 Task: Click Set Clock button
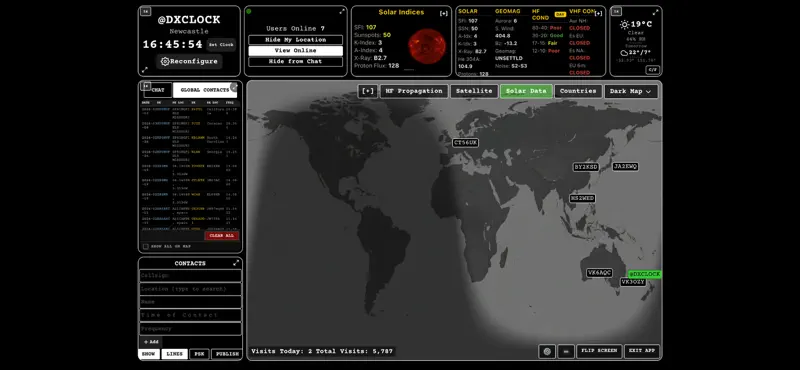(221, 45)
